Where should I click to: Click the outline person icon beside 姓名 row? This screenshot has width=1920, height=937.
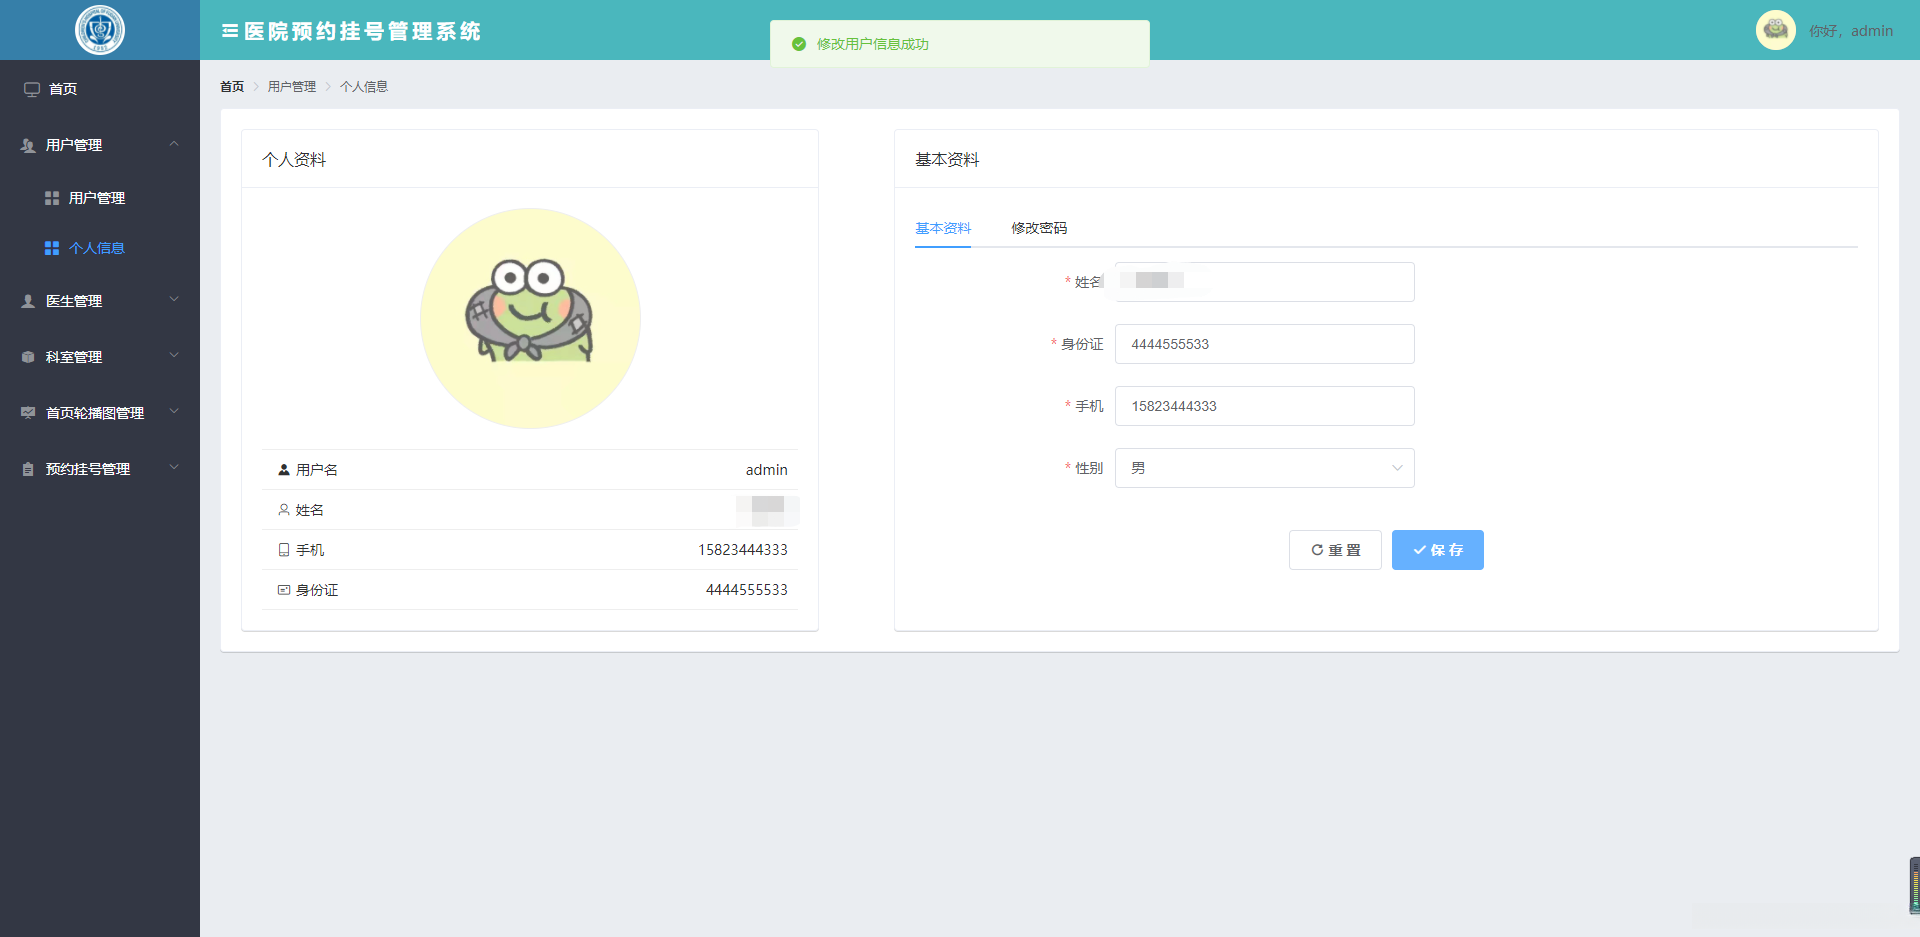(284, 510)
